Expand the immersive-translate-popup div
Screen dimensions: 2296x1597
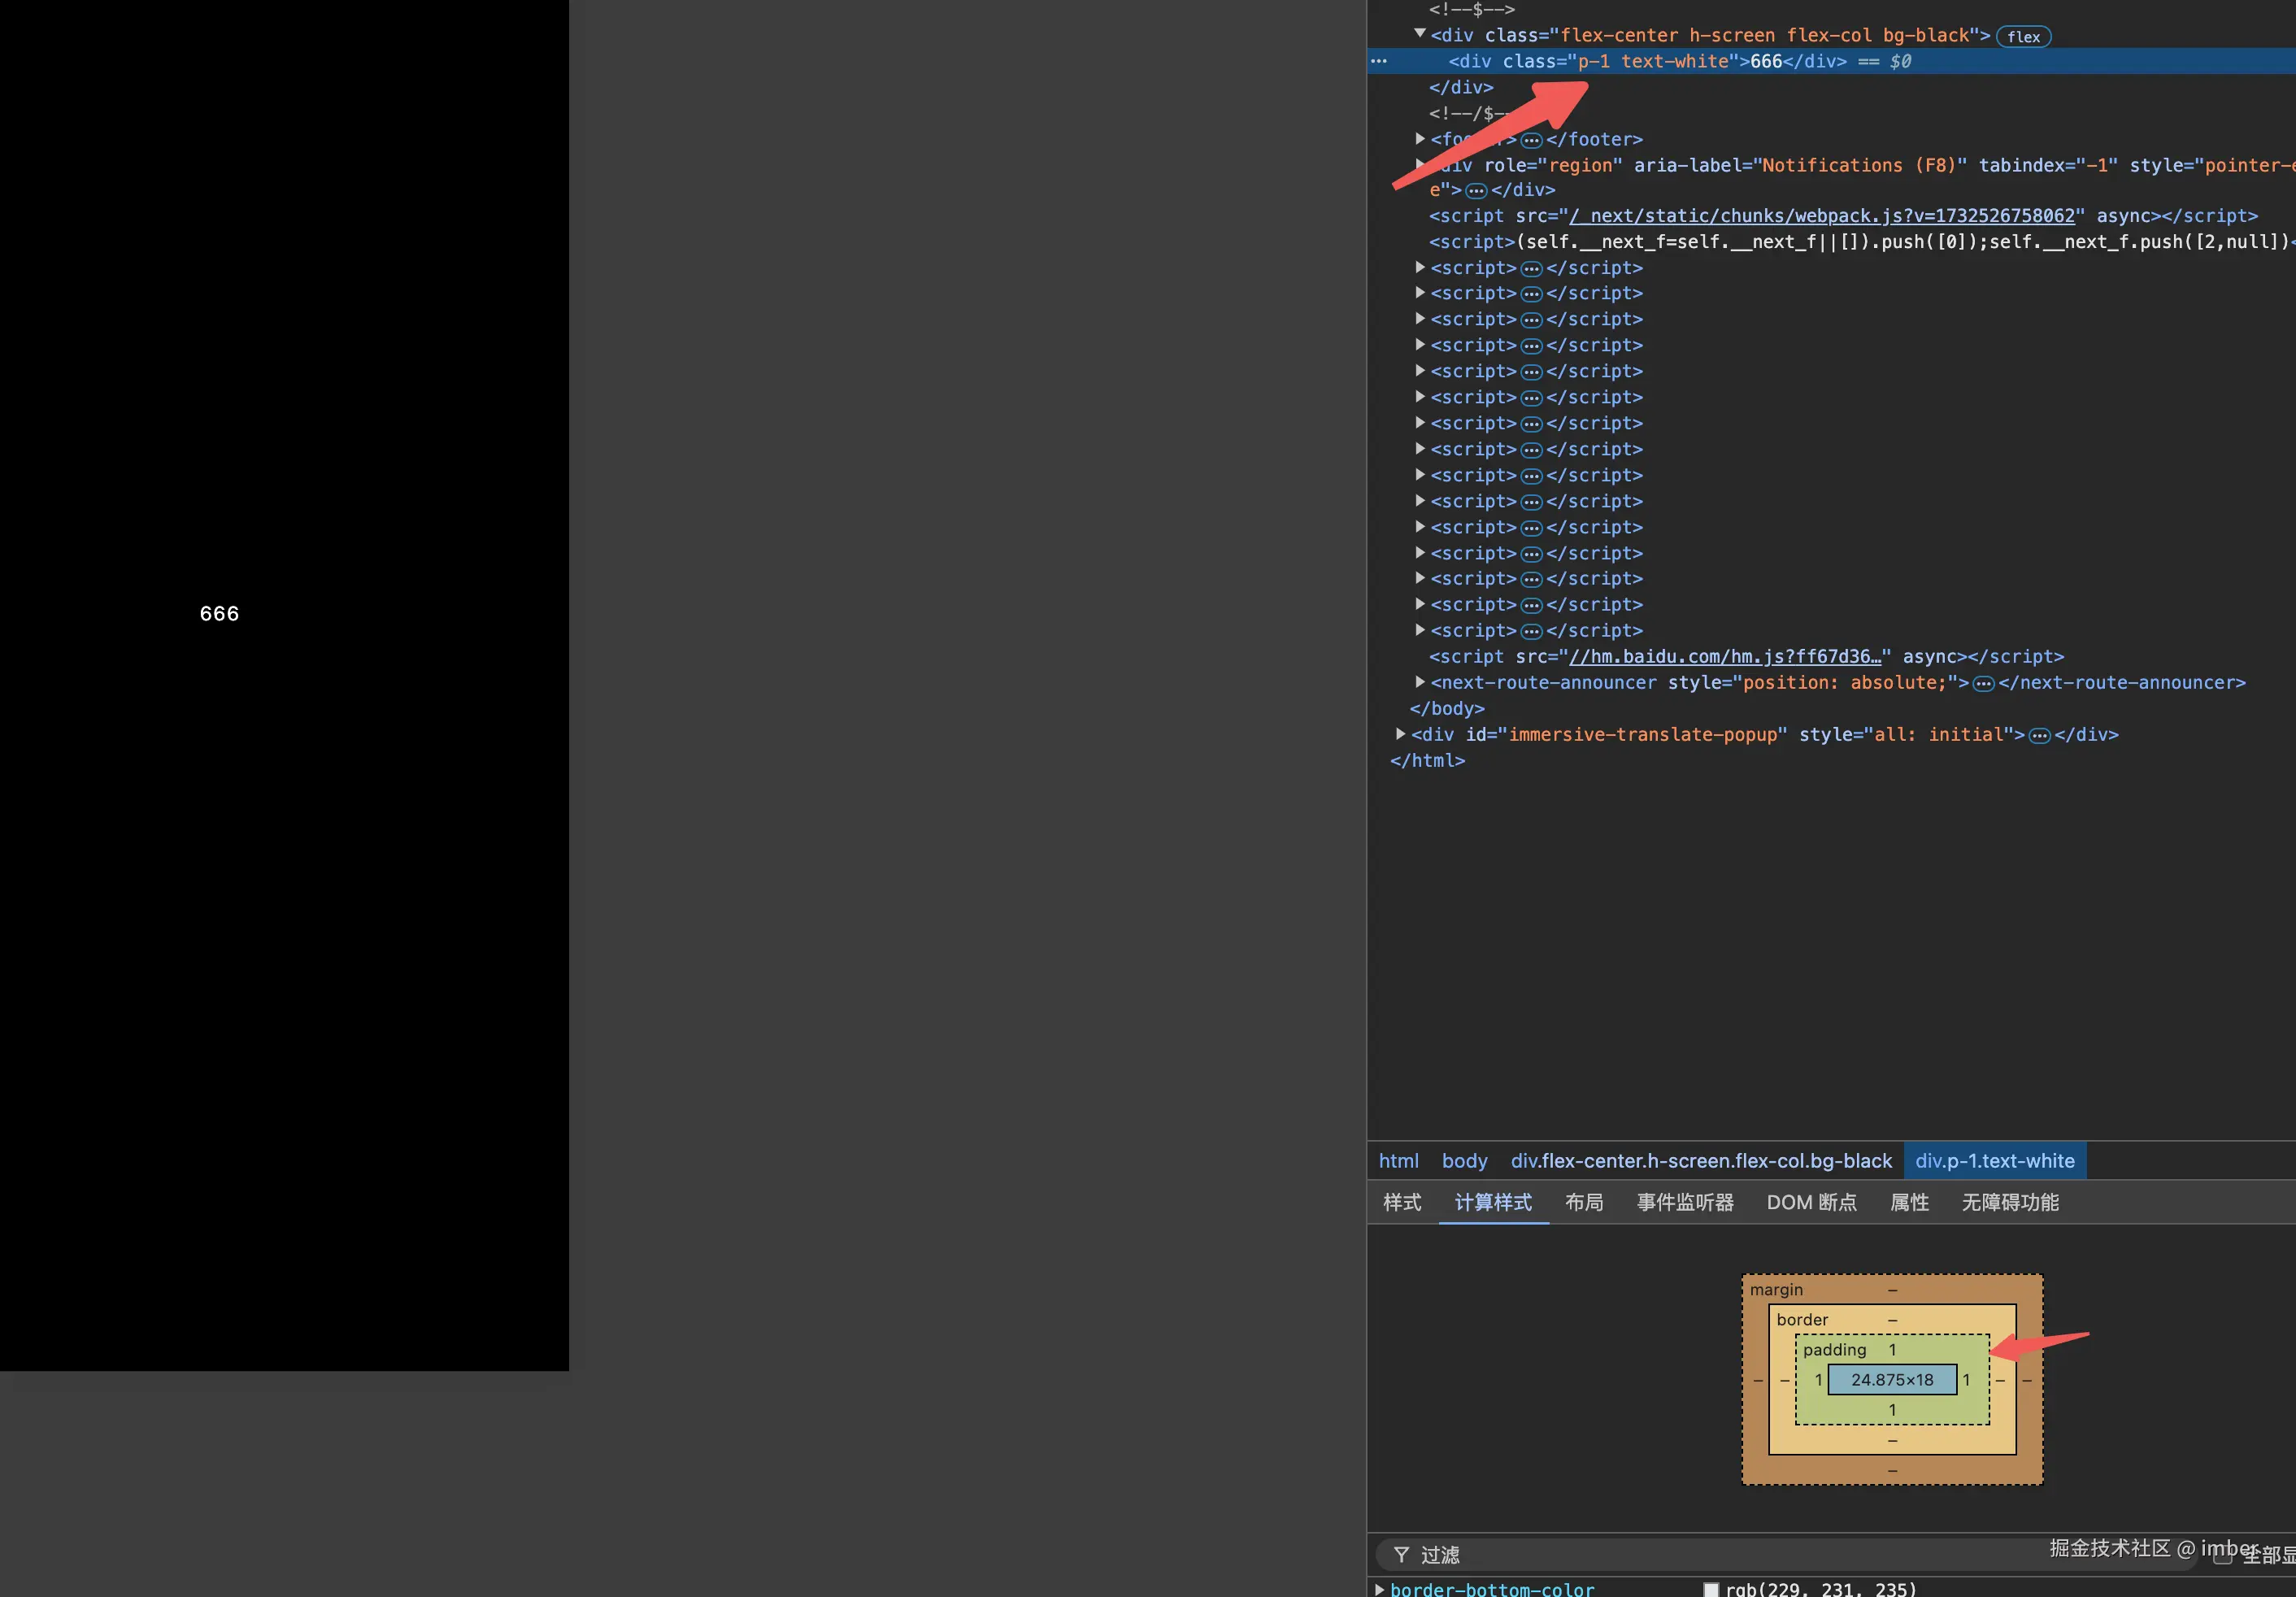point(1400,734)
